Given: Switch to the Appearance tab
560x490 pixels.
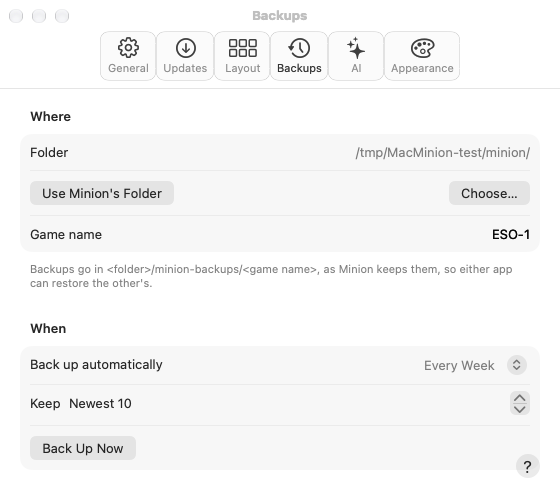Looking at the screenshot, I should point(422,56).
